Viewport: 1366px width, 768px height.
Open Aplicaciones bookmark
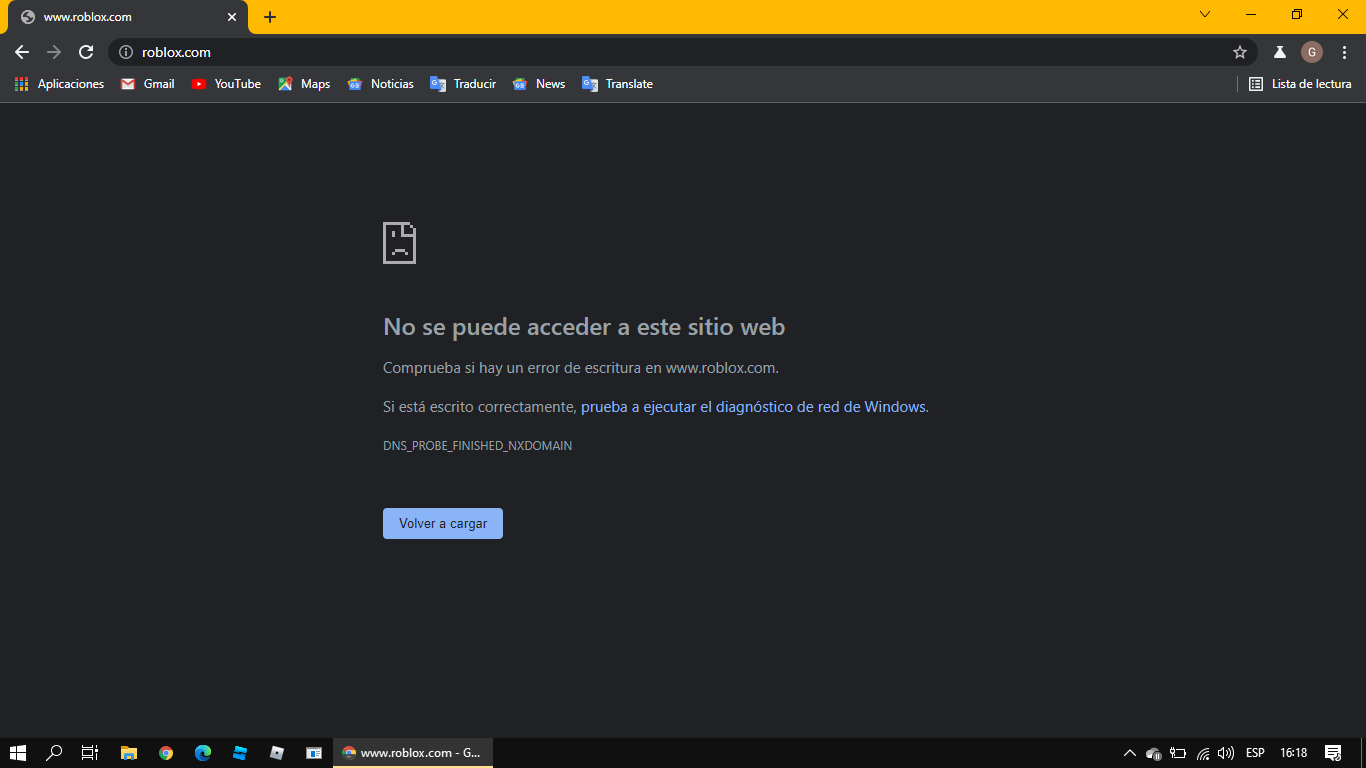60,84
